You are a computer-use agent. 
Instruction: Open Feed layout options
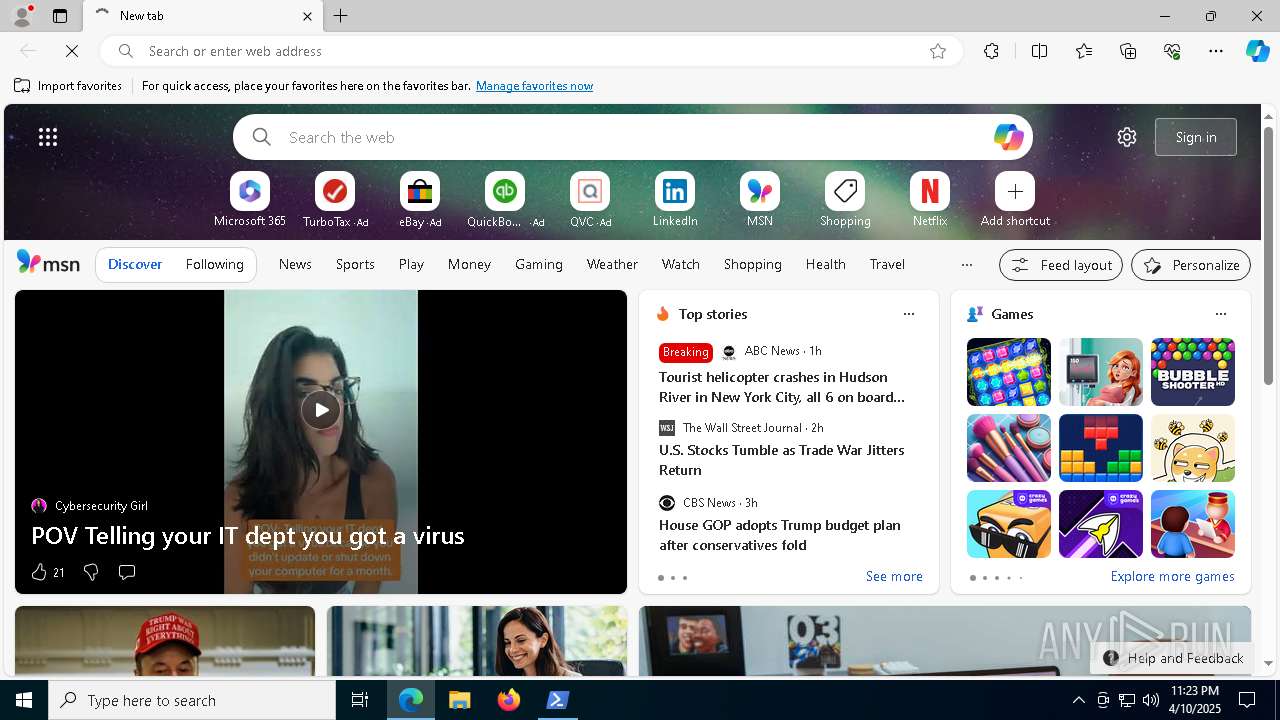pos(1061,265)
